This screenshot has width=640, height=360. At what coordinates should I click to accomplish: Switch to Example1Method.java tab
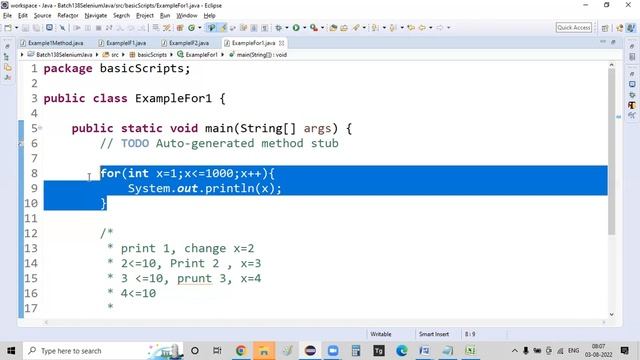tap(52, 43)
